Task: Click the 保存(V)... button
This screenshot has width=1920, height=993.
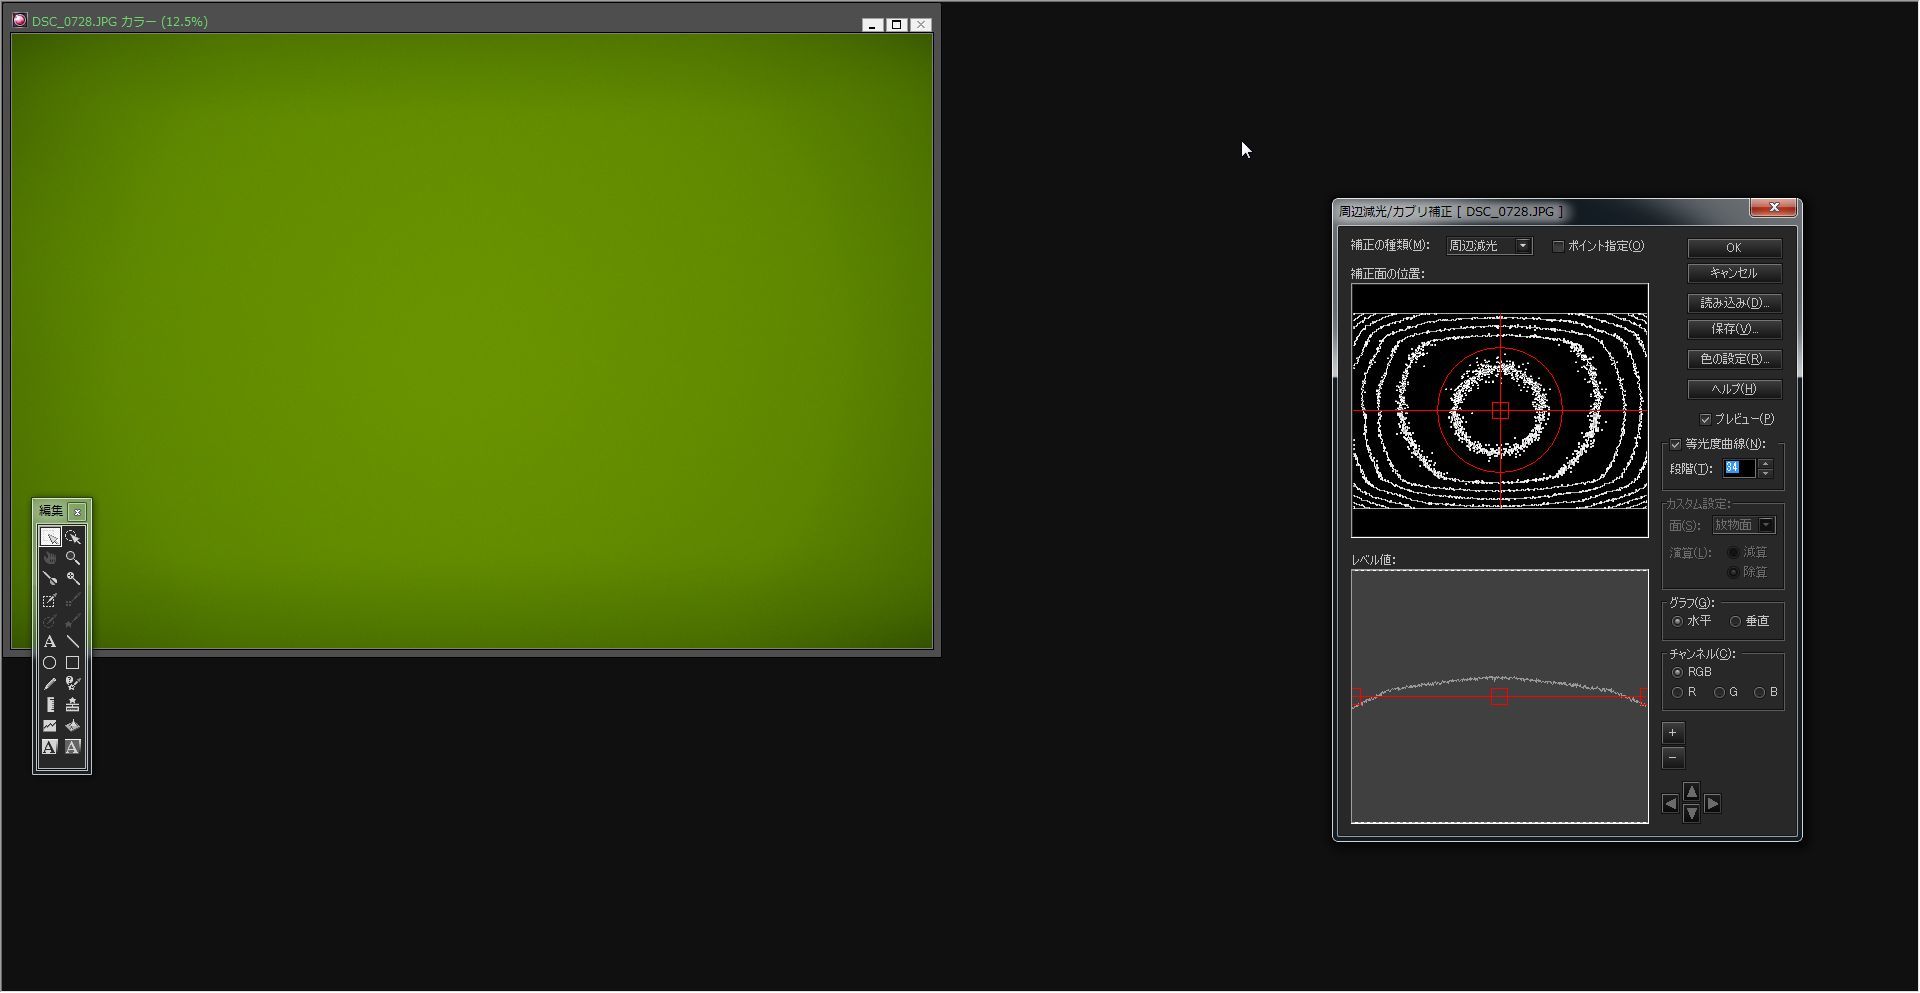Action: click(x=1734, y=329)
